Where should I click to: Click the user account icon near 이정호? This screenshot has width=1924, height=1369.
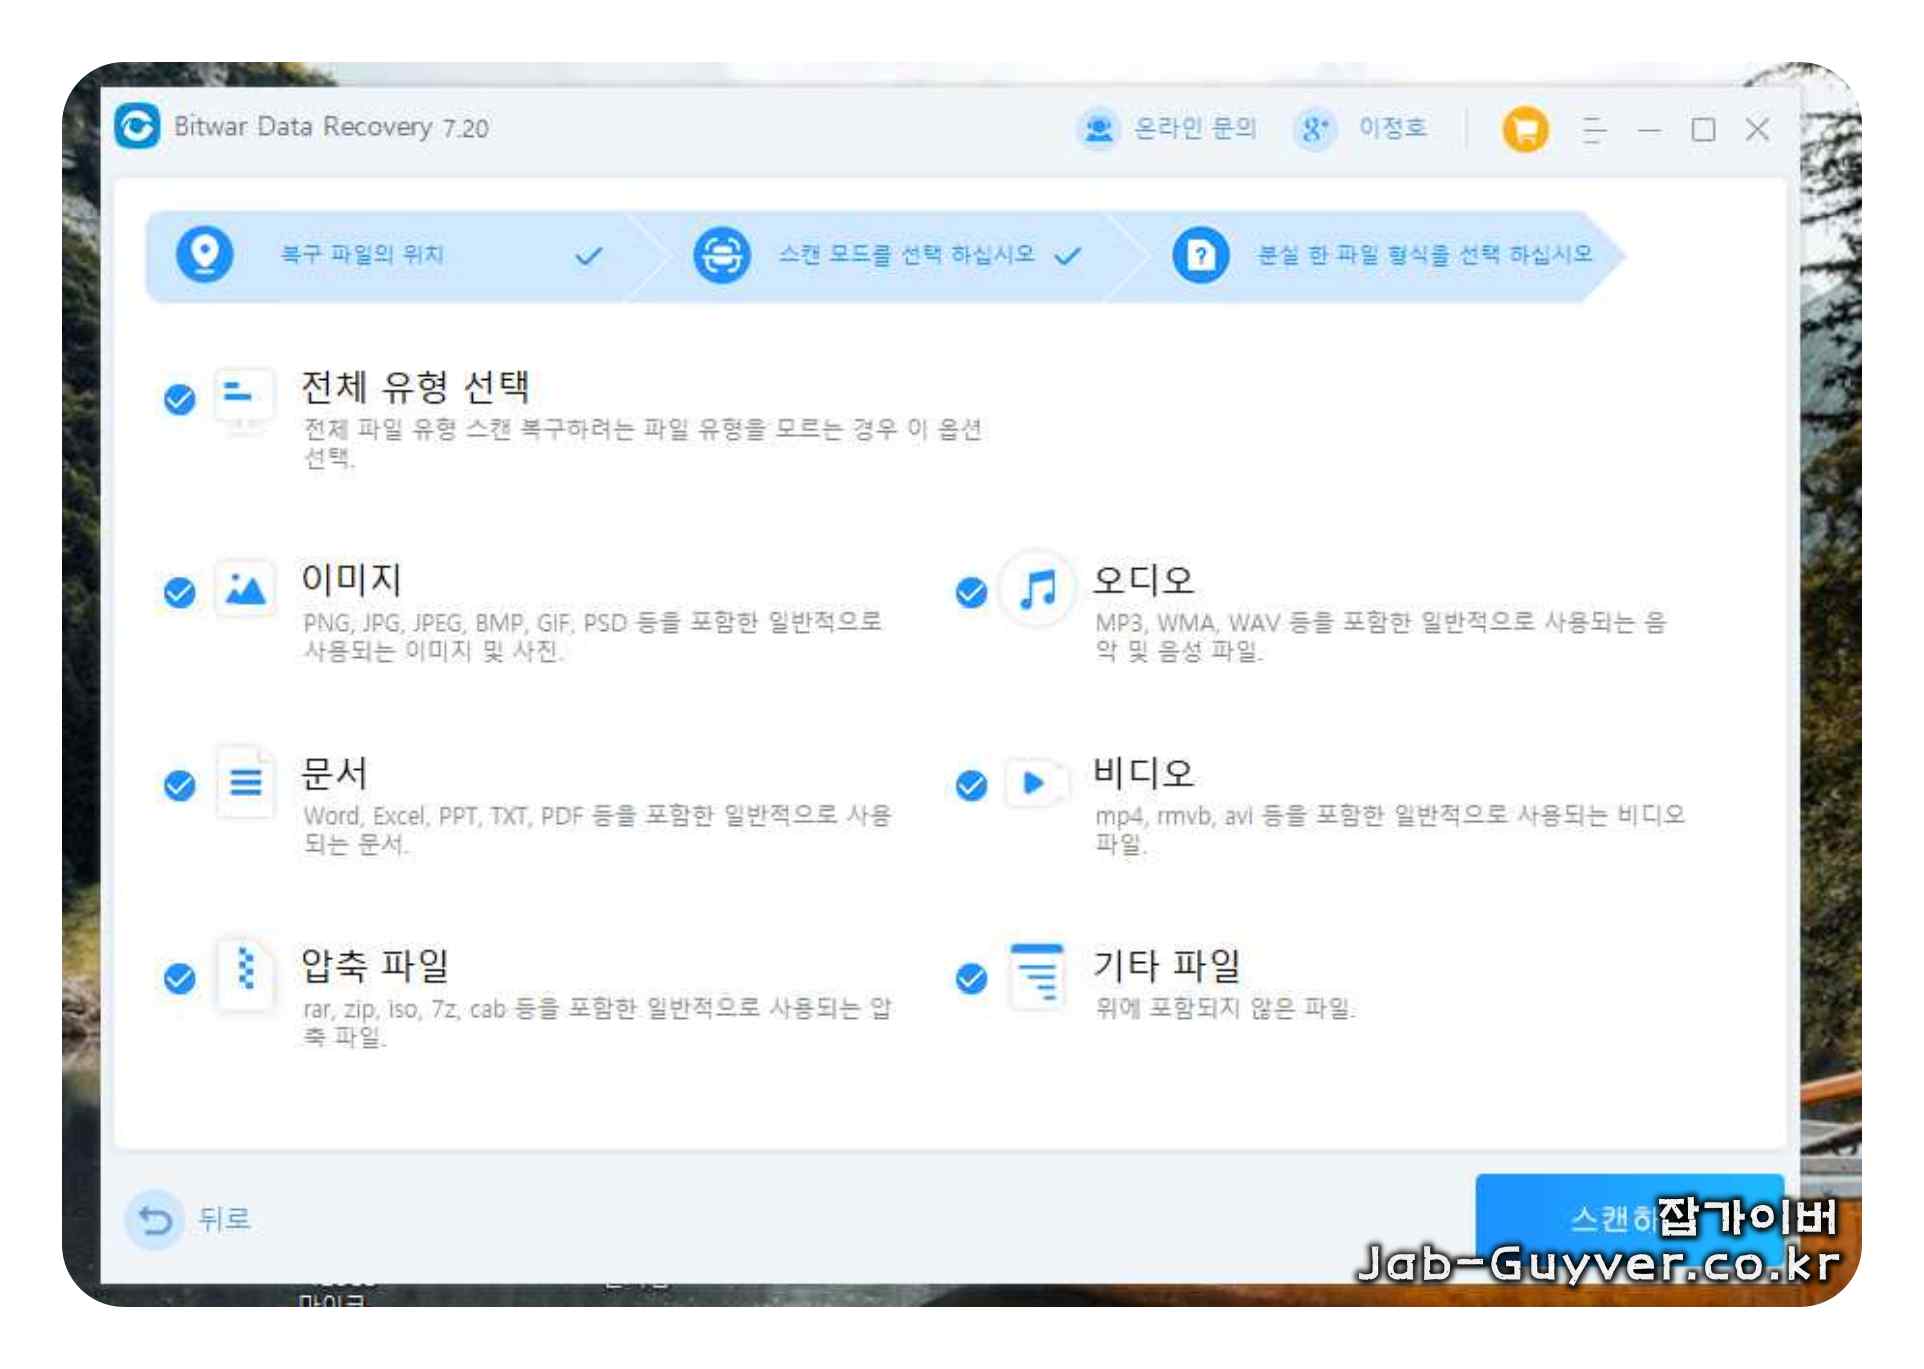click(1314, 129)
